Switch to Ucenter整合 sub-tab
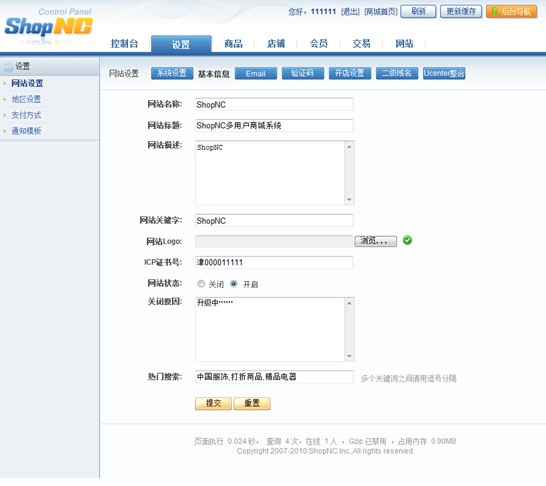The height and width of the screenshot is (486, 546). tap(444, 73)
